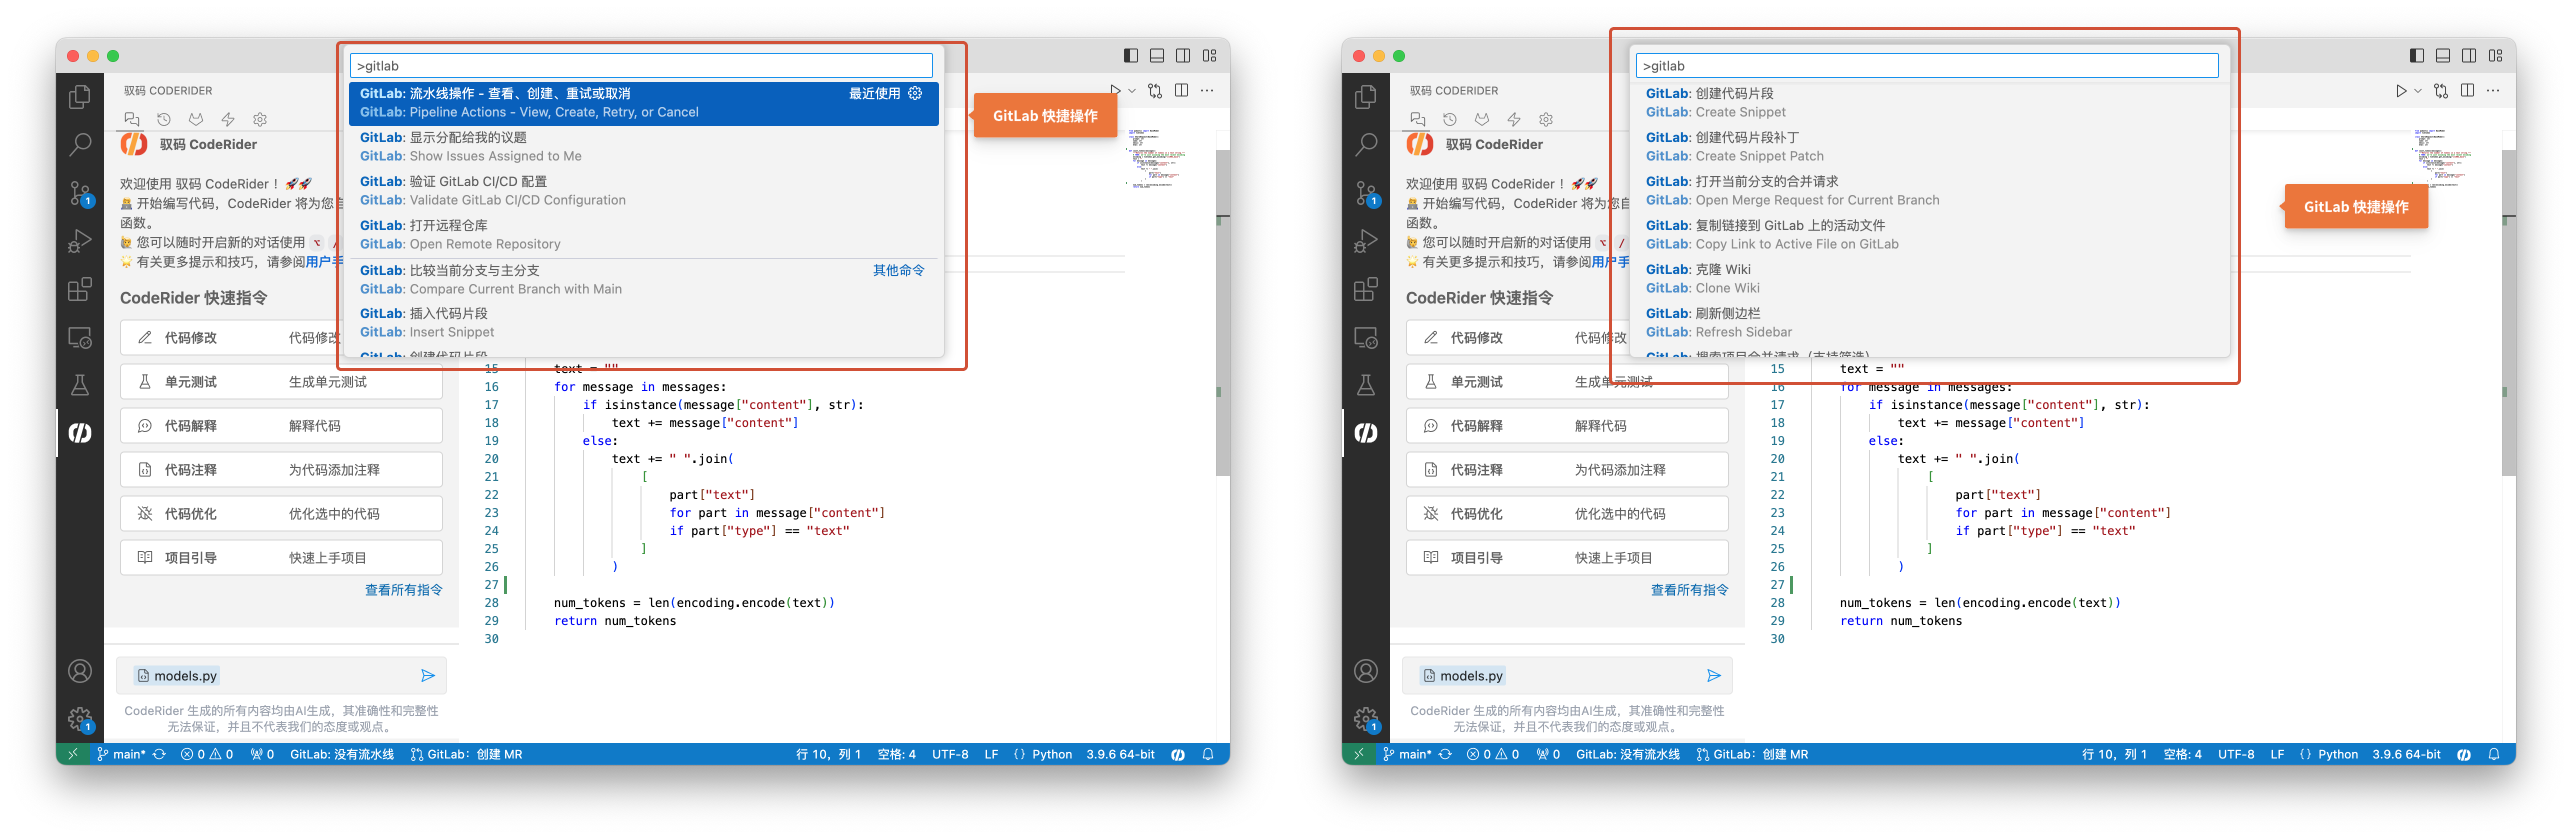The image size is (2572, 839).
Task: Toggle primary sidebar in the left window
Action: pos(1131,56)
